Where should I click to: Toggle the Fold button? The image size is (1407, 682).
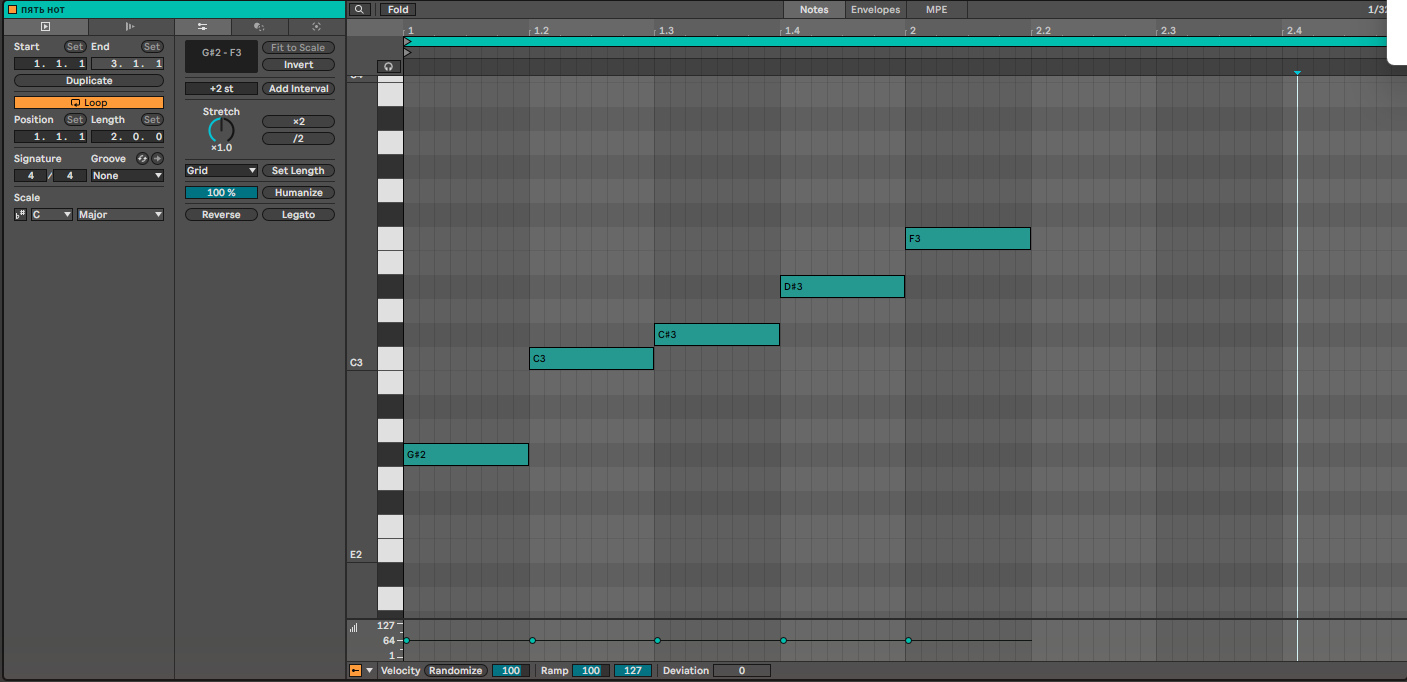(x=398, y=10)
